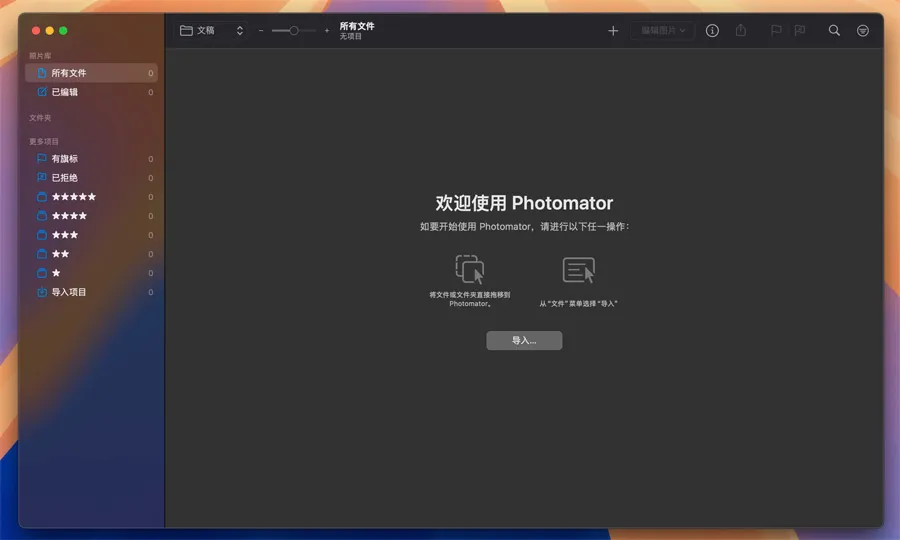Click the thumbnail size slider
900x540 pixels.
pyautogui.click(x=293, y=31)
